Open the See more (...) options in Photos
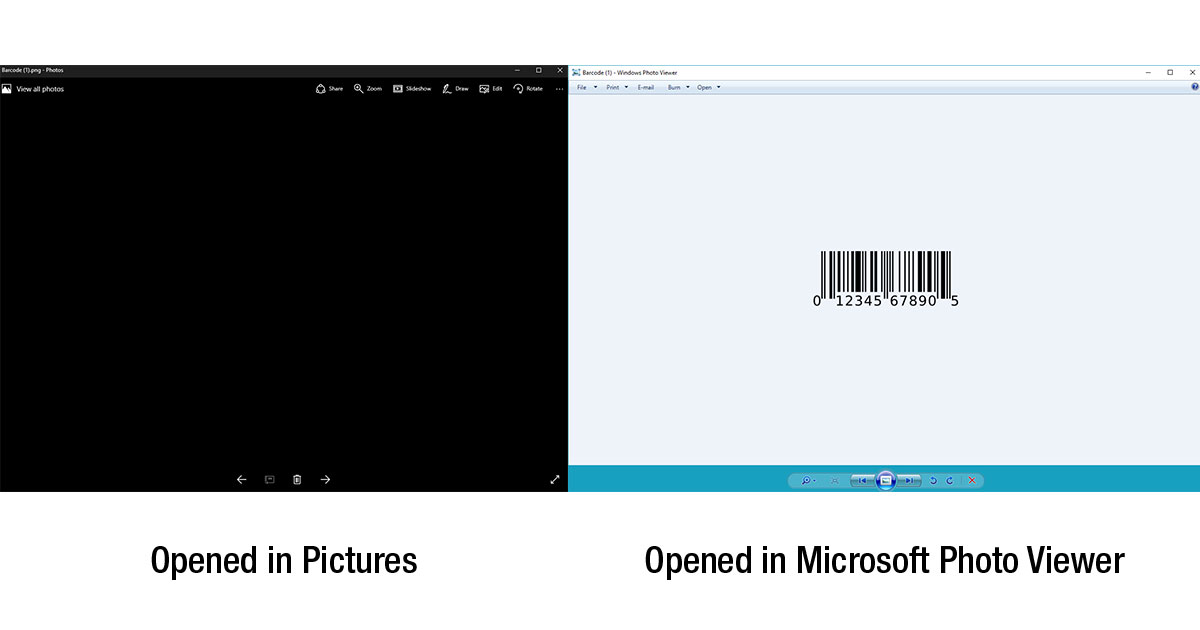1200x630 pixels. click(559, 89)
